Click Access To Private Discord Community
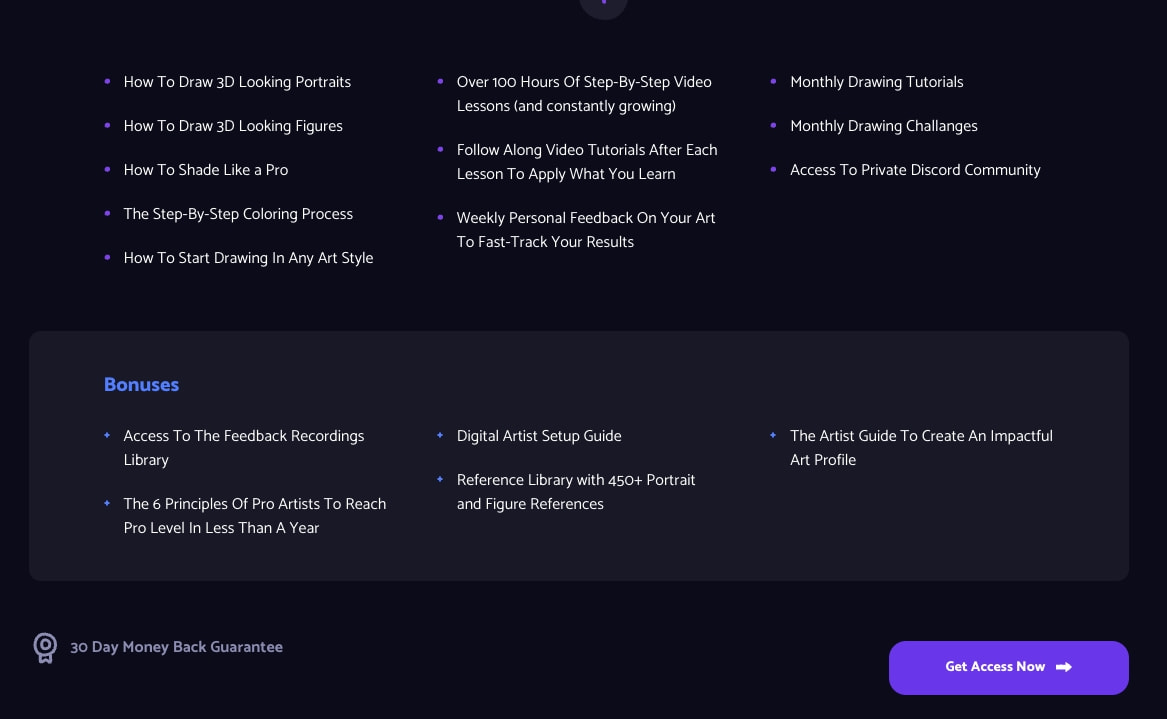The width and height of the screenshot is (1167, 719). tap(915, 170)
